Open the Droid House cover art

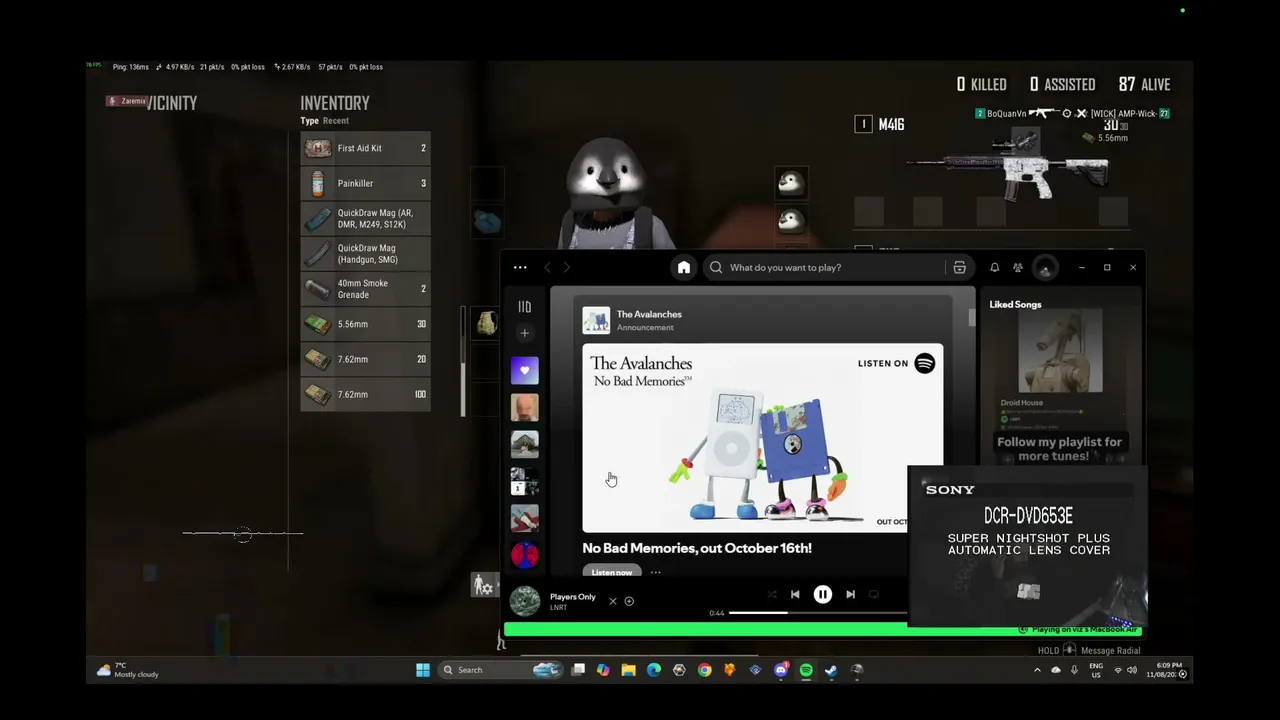tap(1060, 352)
